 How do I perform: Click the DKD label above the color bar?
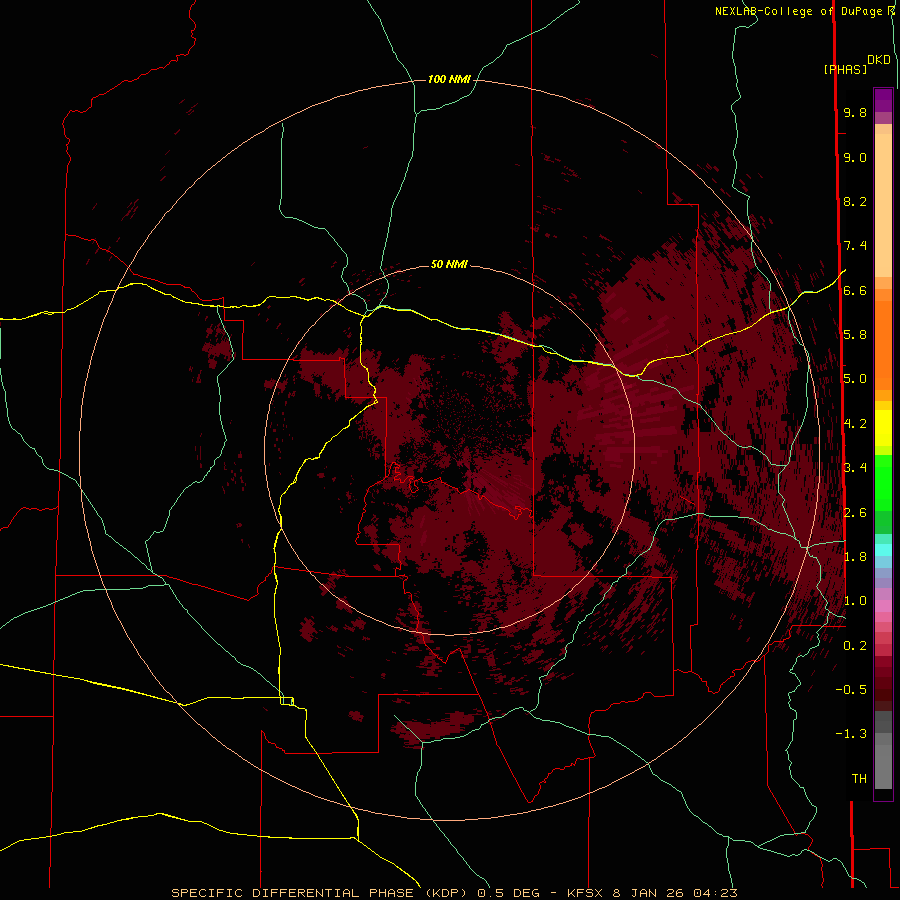click(x=879, y=60)
